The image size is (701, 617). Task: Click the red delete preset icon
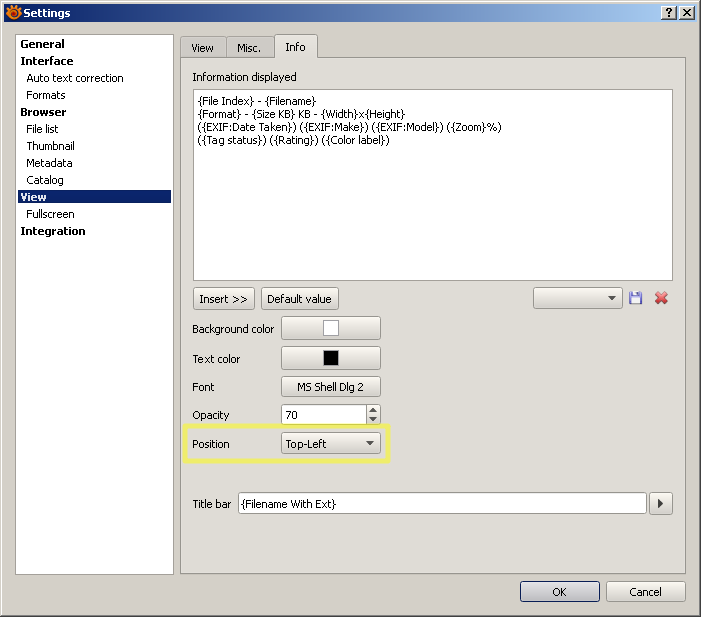[661, 298]
